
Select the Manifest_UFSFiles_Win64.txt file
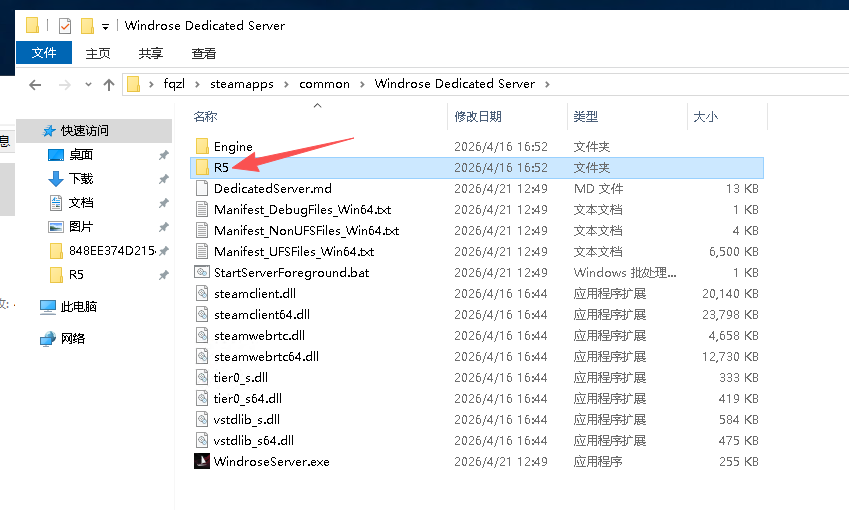coord(294,252)
